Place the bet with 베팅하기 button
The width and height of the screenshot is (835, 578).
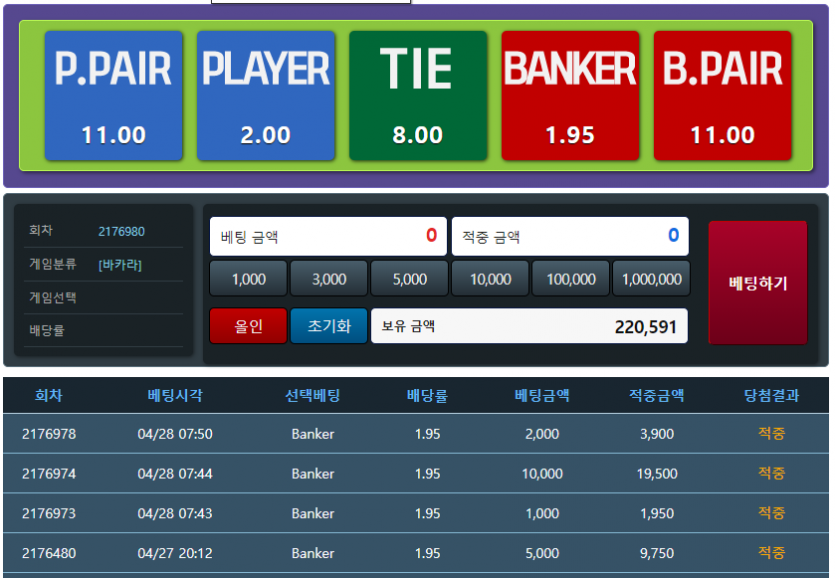757,283
